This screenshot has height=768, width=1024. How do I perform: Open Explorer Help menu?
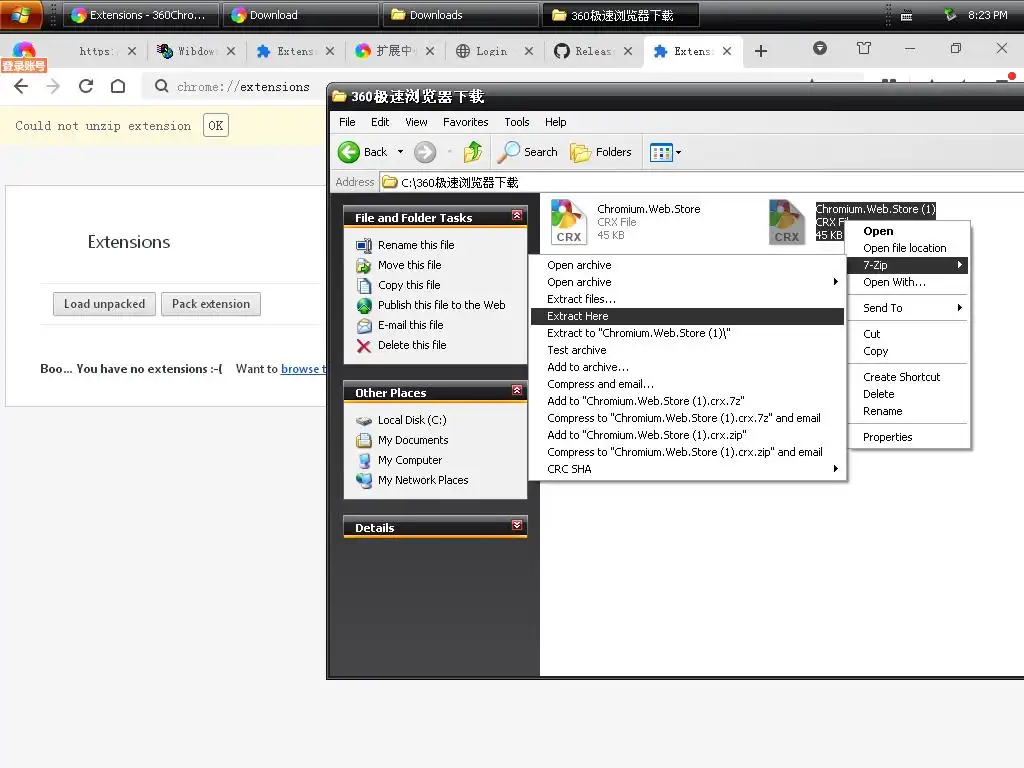point(556,122)
